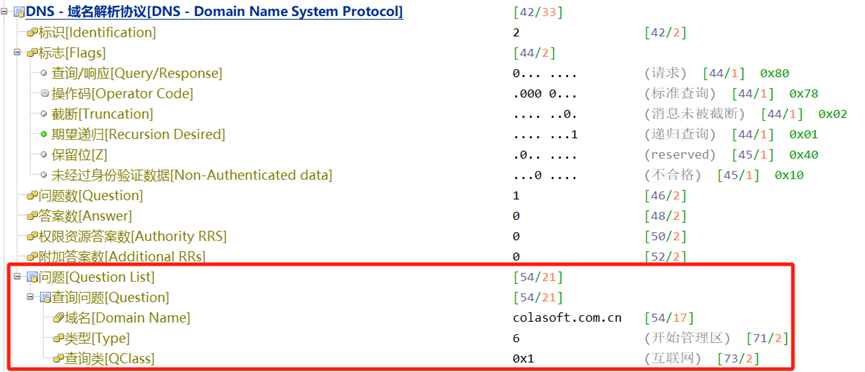Click the Type value 6
865x372 pixels.
[516, 338]
